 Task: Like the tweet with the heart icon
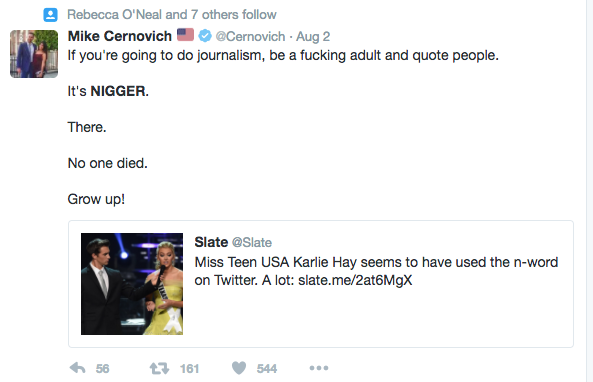click(x=239, y=368)
